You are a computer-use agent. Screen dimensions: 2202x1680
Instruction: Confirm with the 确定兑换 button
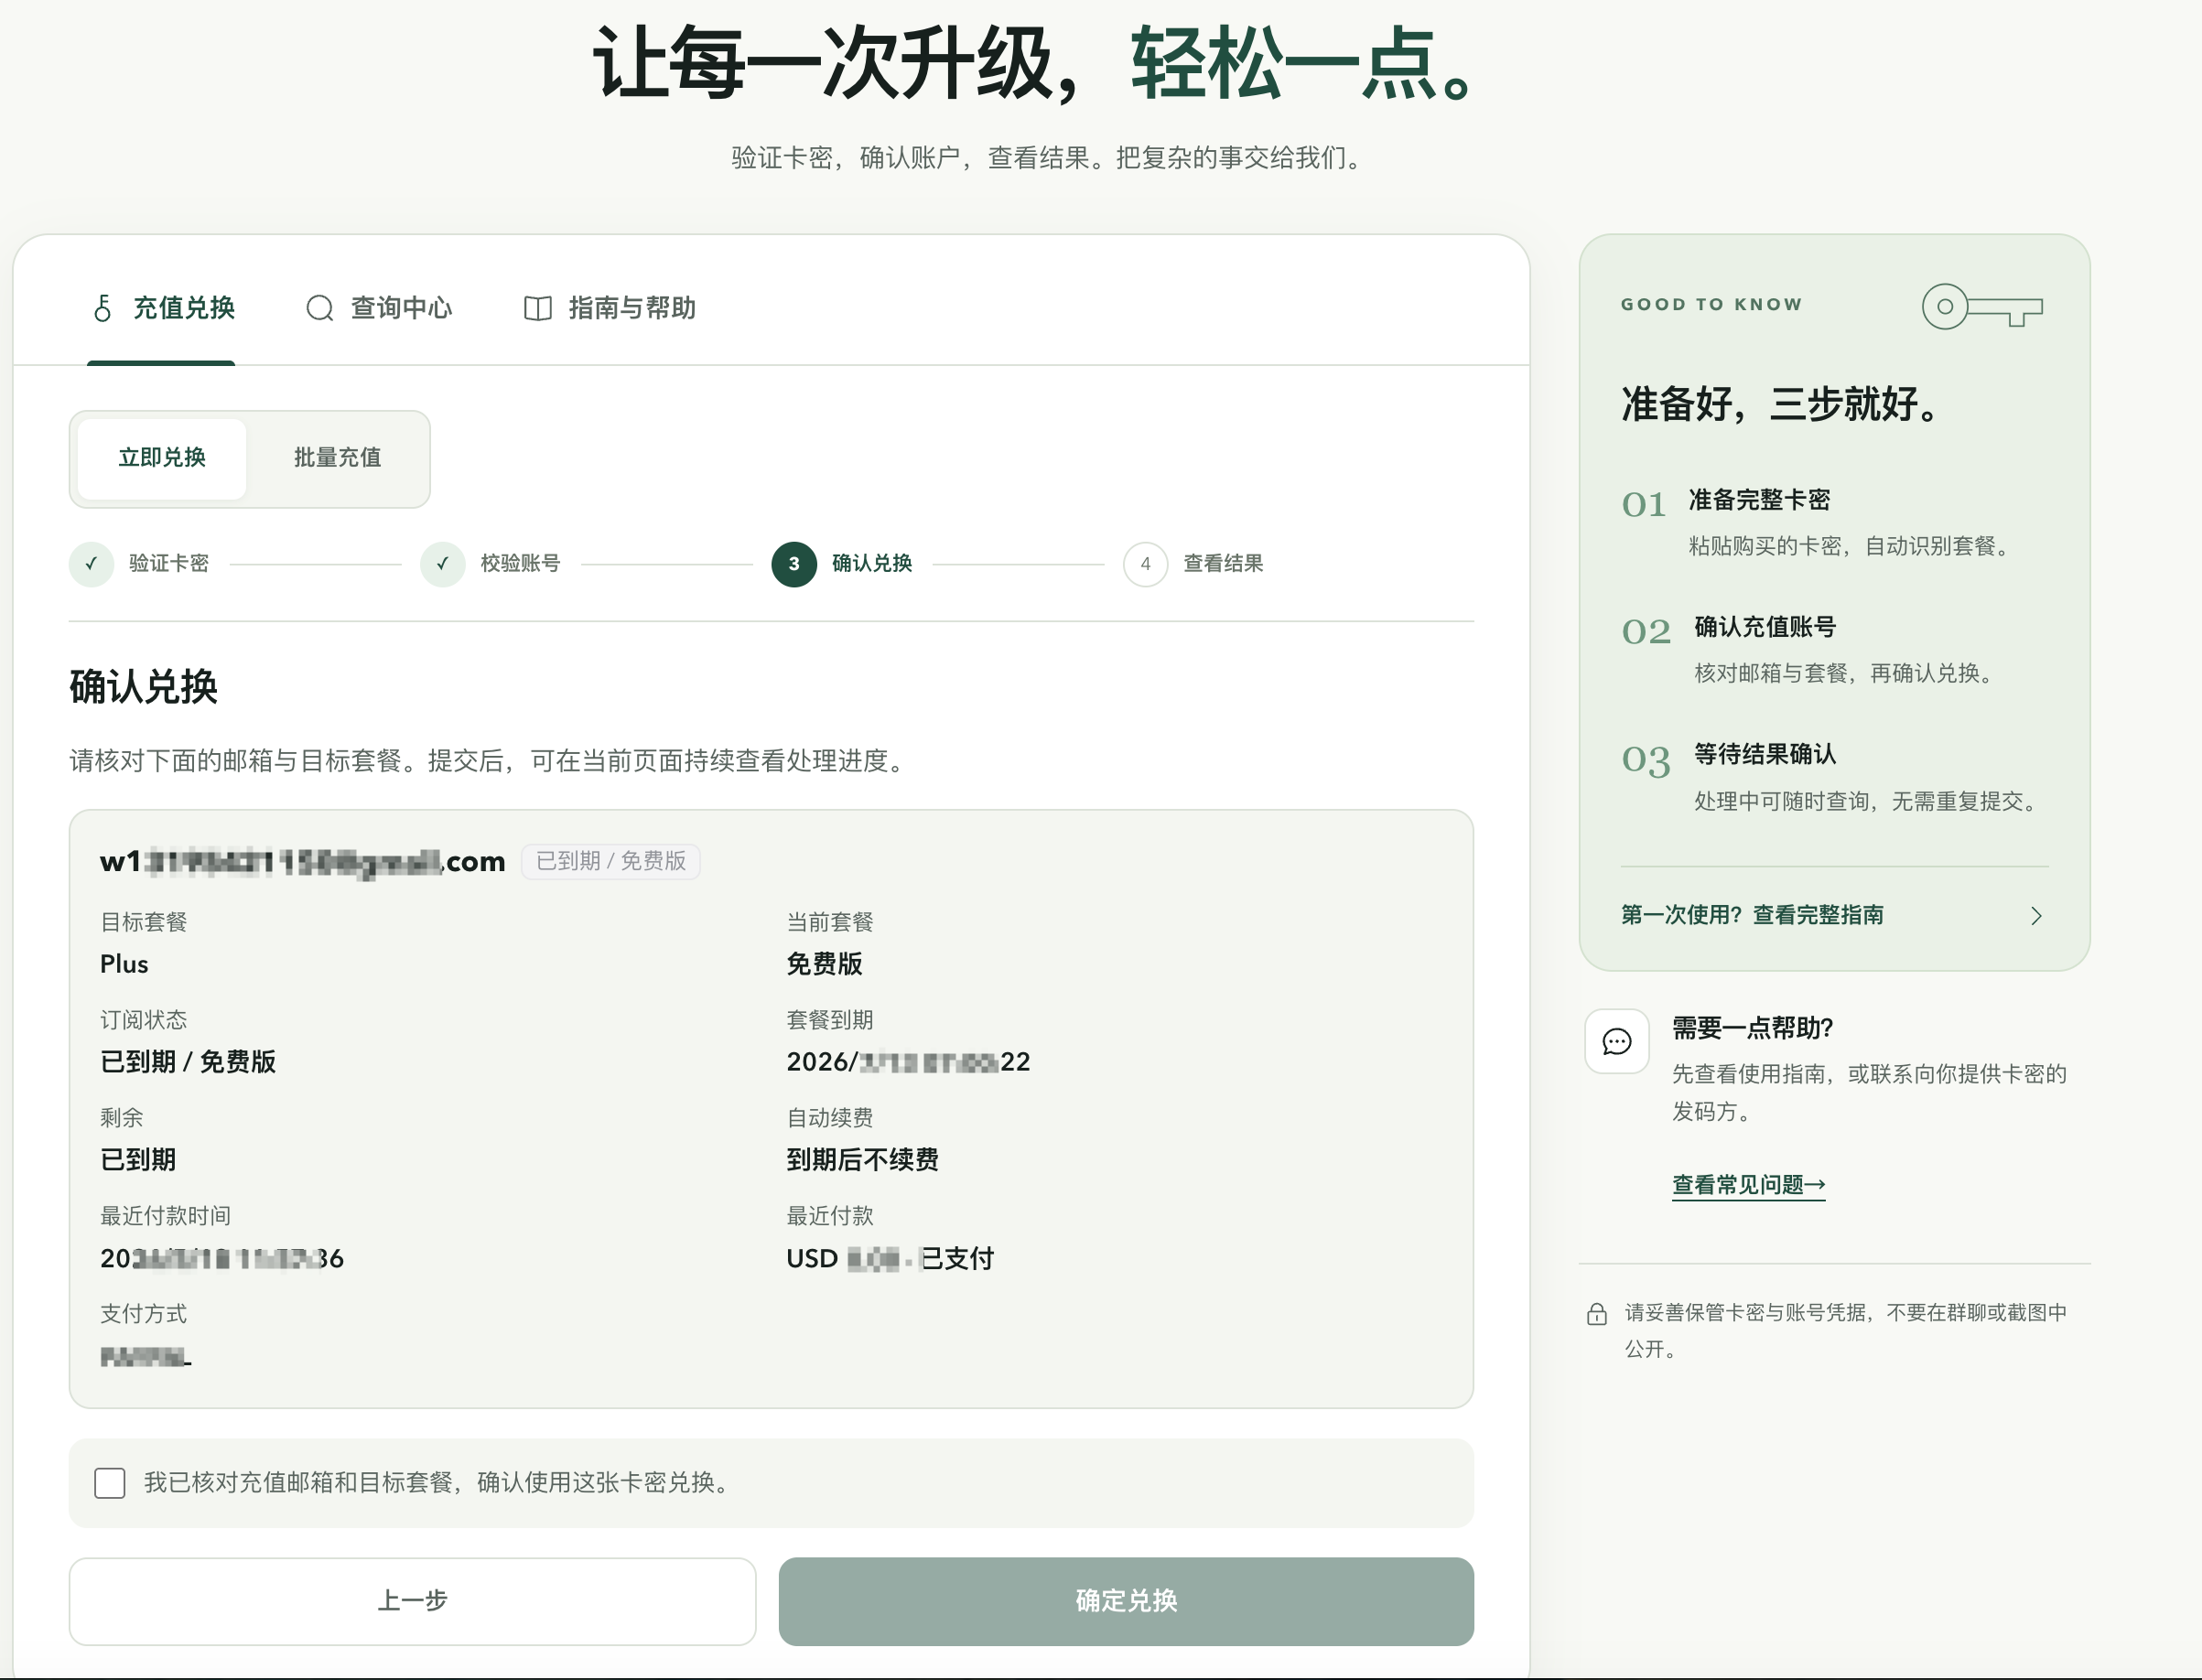coord(1126,1601)
